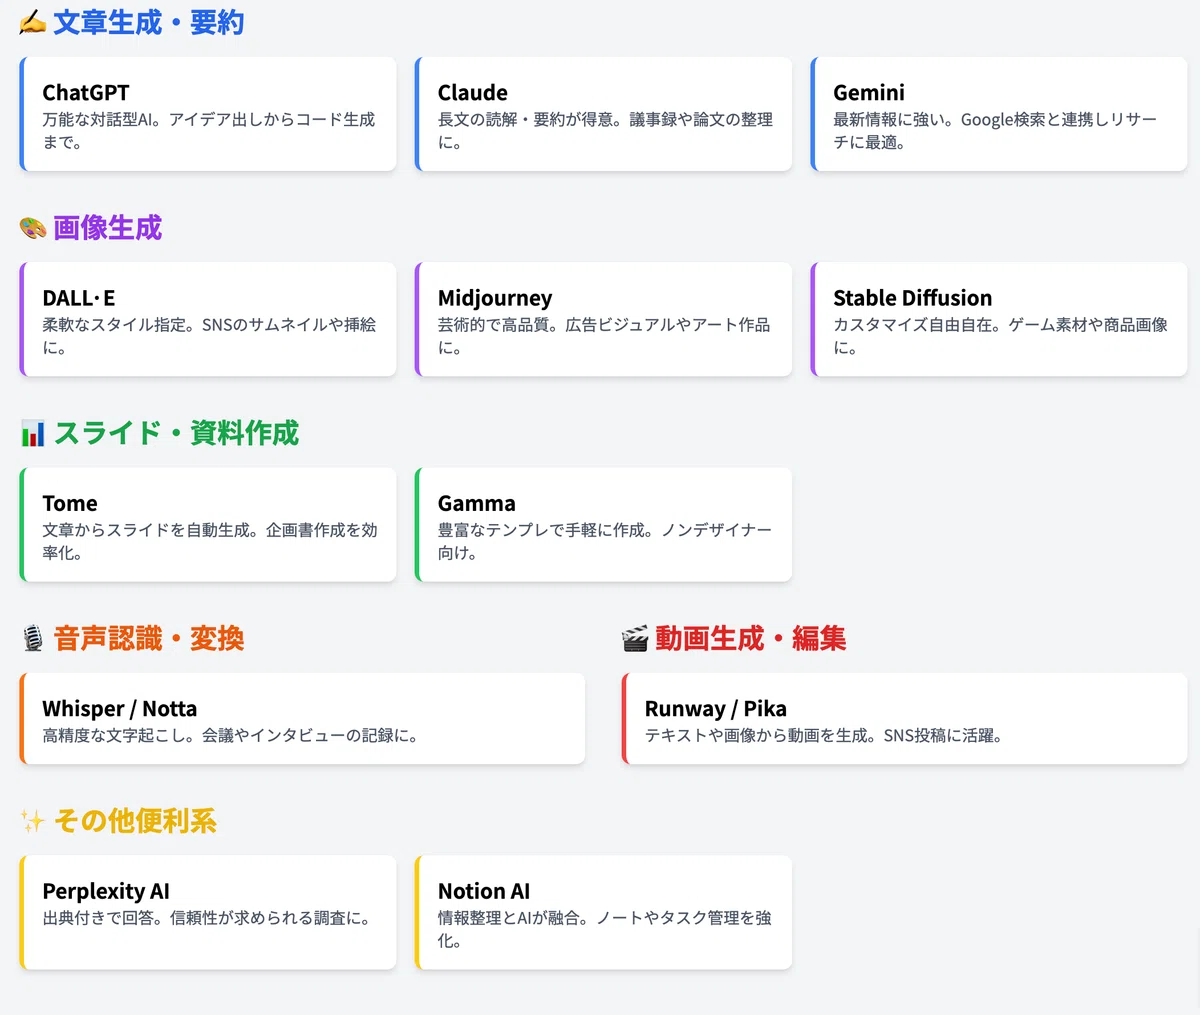Screen dimensions: 1200x1015
Task: Click the 動画生成・編集 heading
Action: click(751, 639)
